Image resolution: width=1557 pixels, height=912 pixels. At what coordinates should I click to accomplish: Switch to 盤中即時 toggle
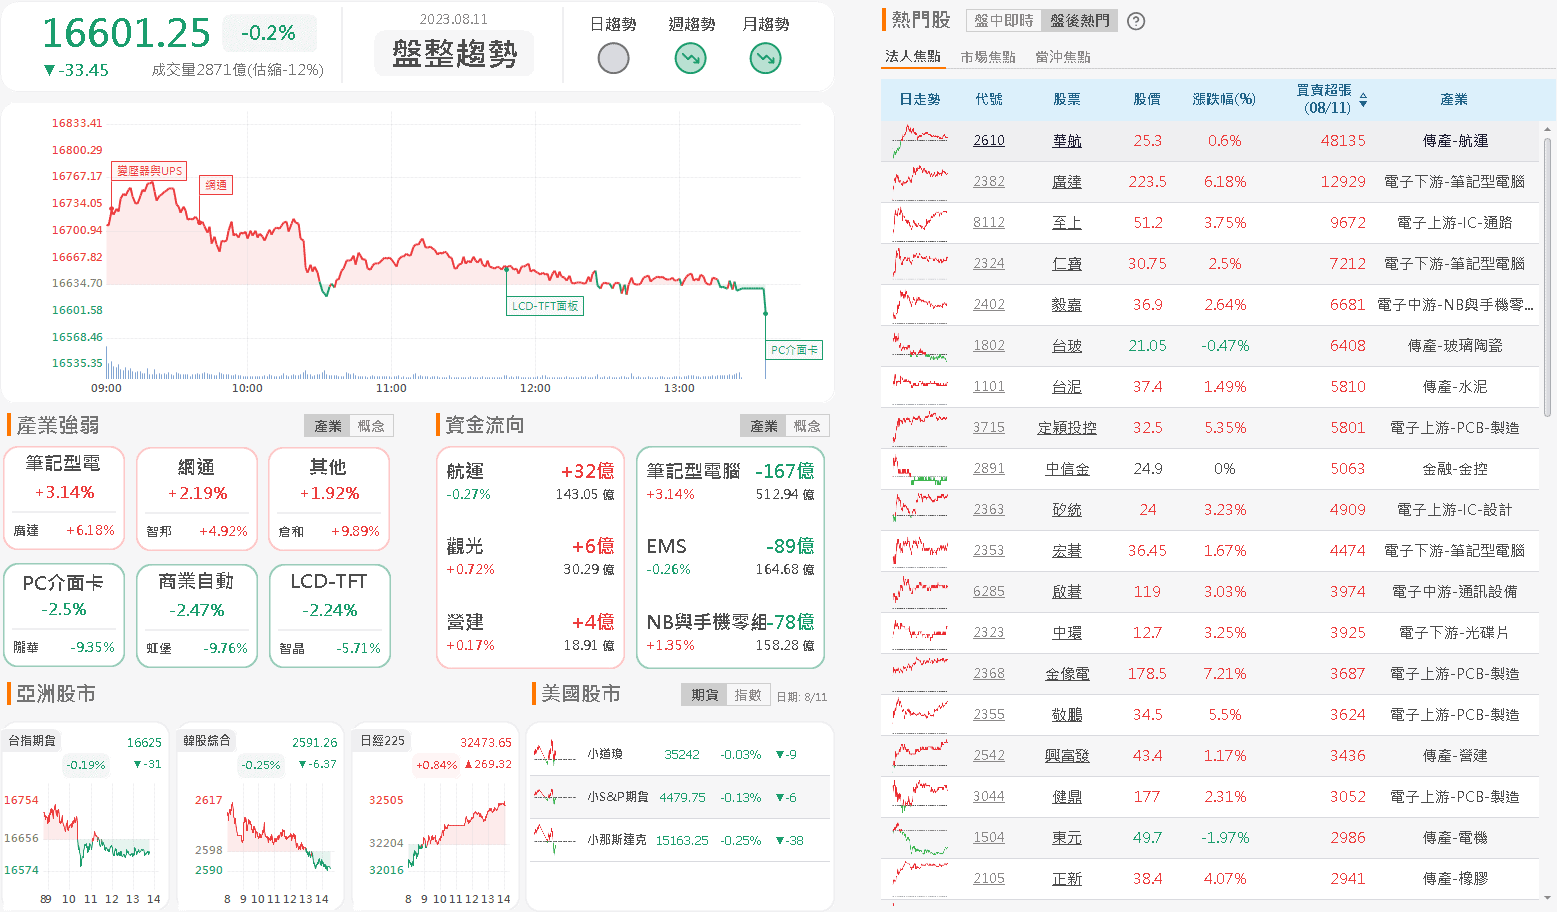[1004, 21]
